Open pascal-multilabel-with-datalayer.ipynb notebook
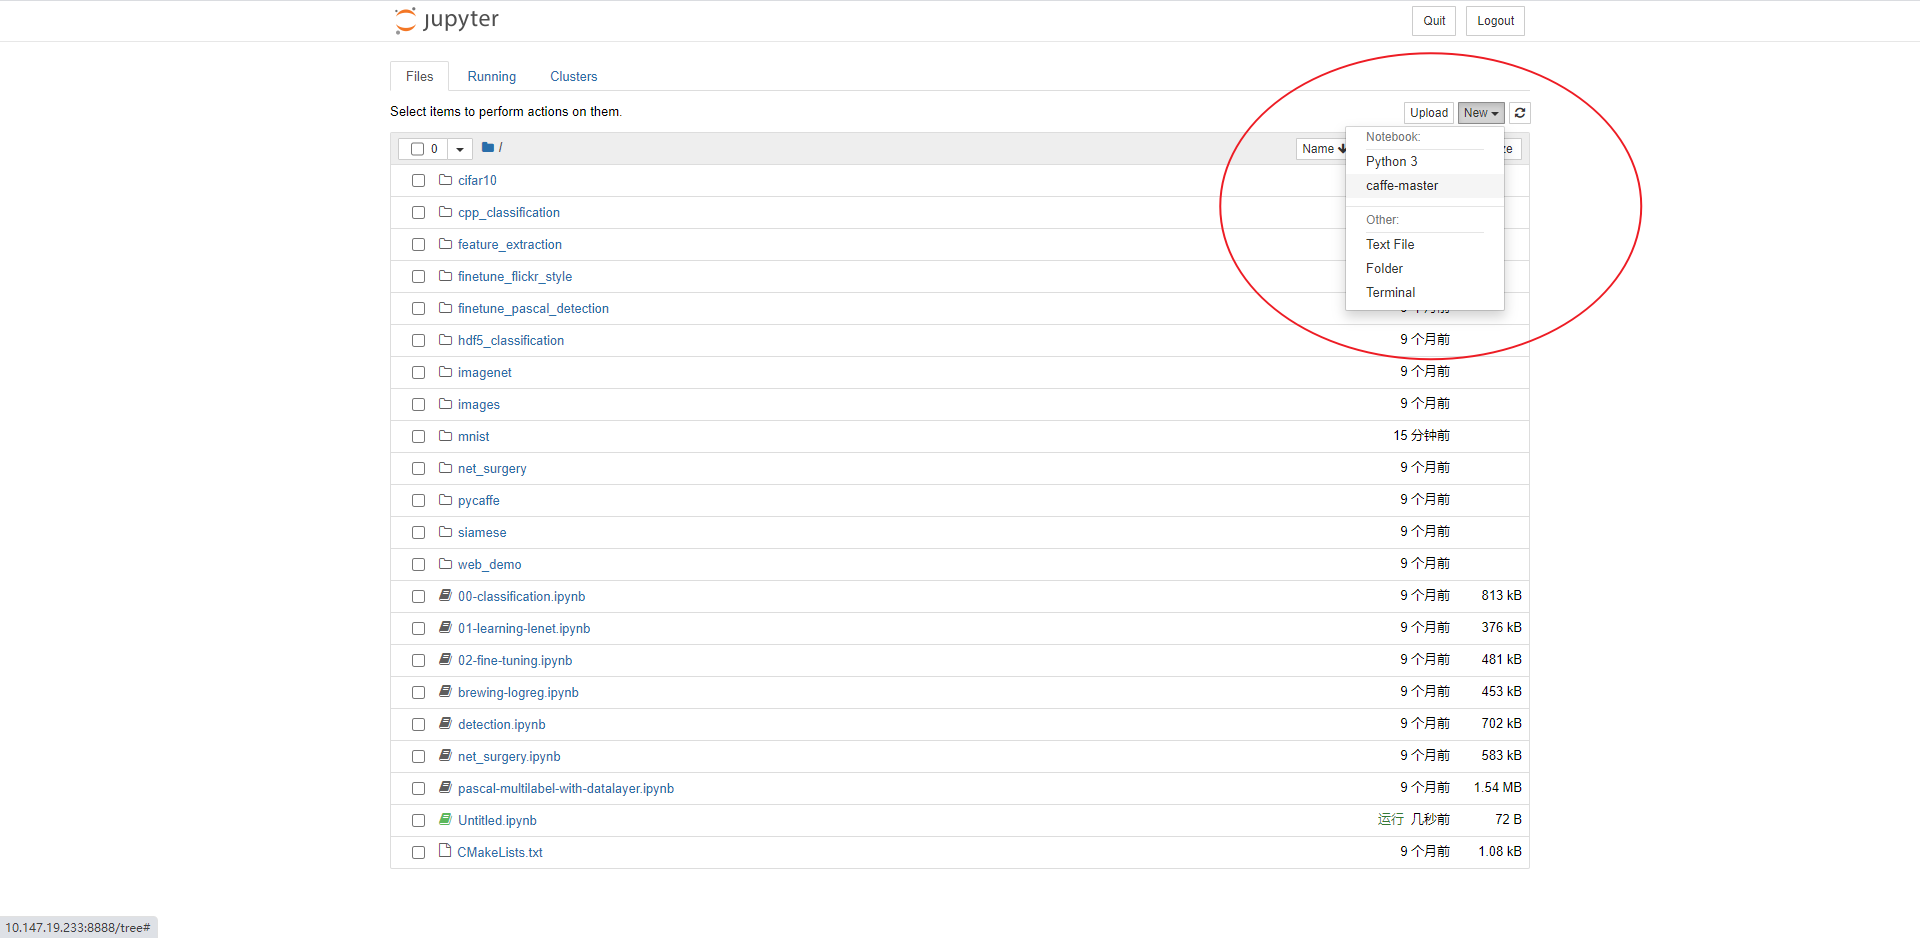Viewport: 1920px width, 938px height. tap(566, 789)
